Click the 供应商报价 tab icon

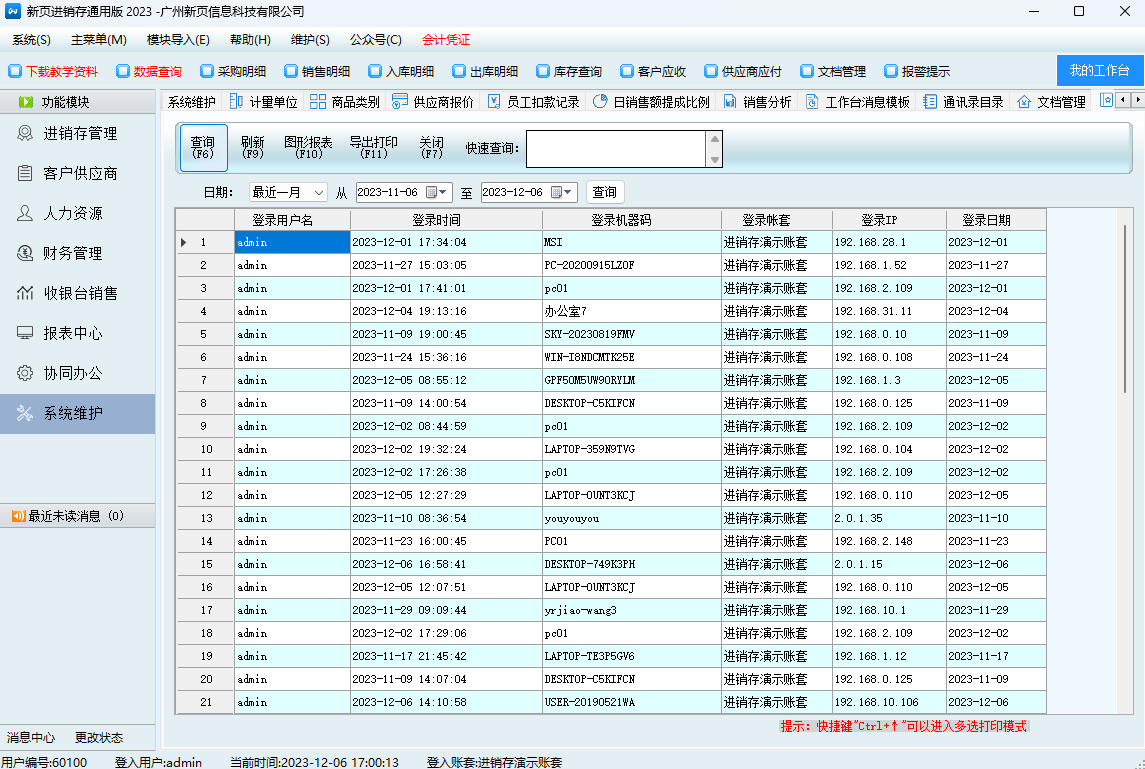(x=399, y=102)
